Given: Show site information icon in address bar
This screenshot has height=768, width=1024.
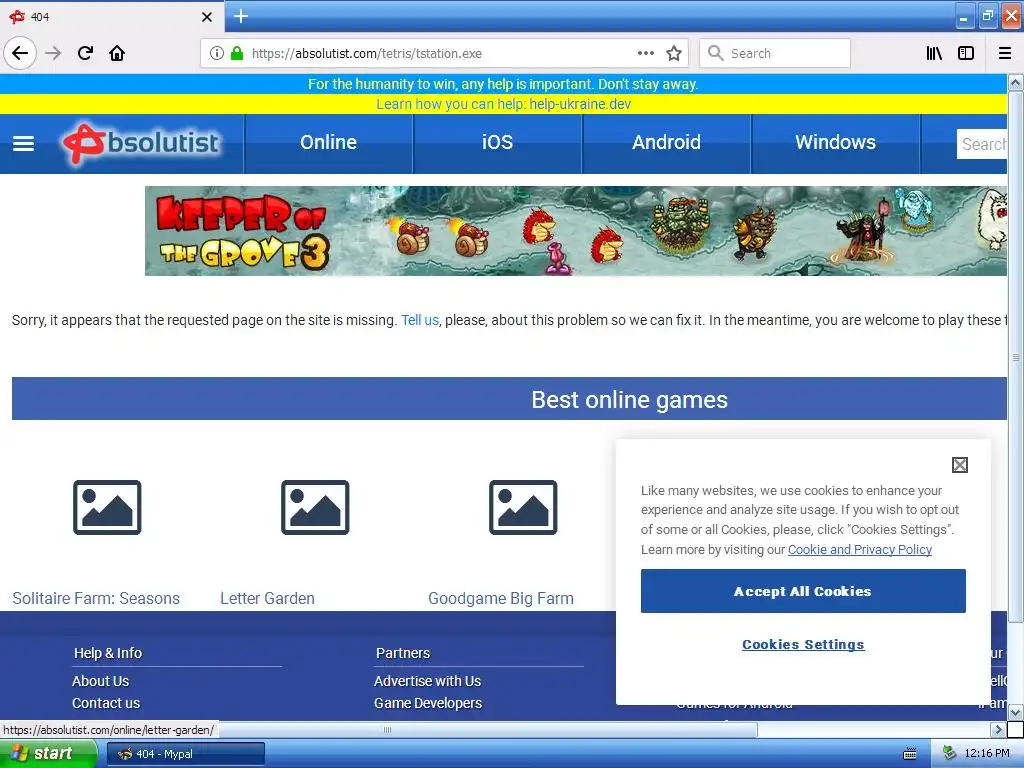Looking at the screenshot, I should click(217, 54).
